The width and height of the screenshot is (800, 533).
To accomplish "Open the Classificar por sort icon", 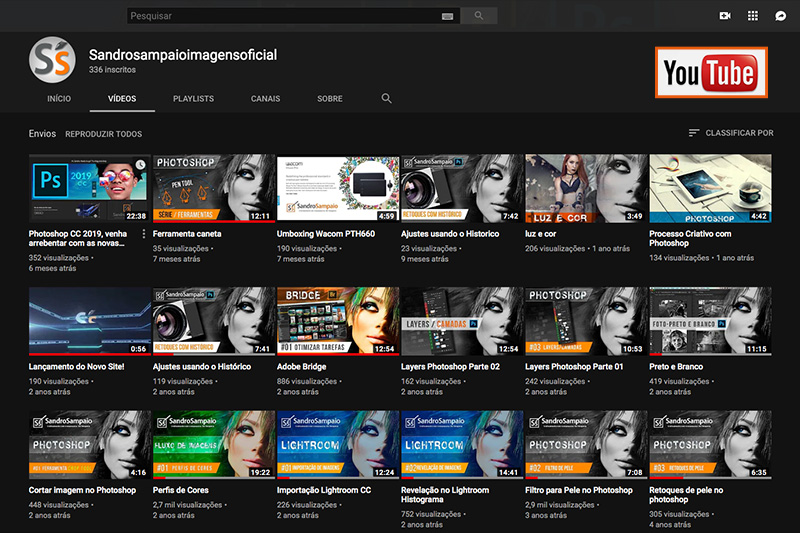I will click(693, 133).
